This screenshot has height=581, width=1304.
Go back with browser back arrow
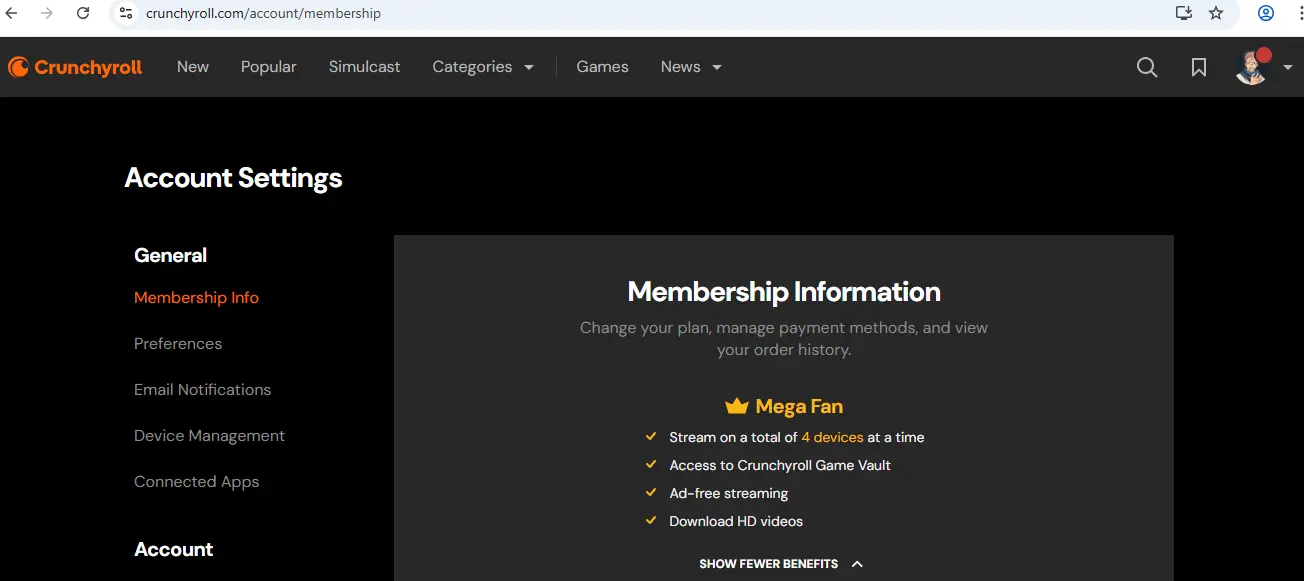[13, 13]
